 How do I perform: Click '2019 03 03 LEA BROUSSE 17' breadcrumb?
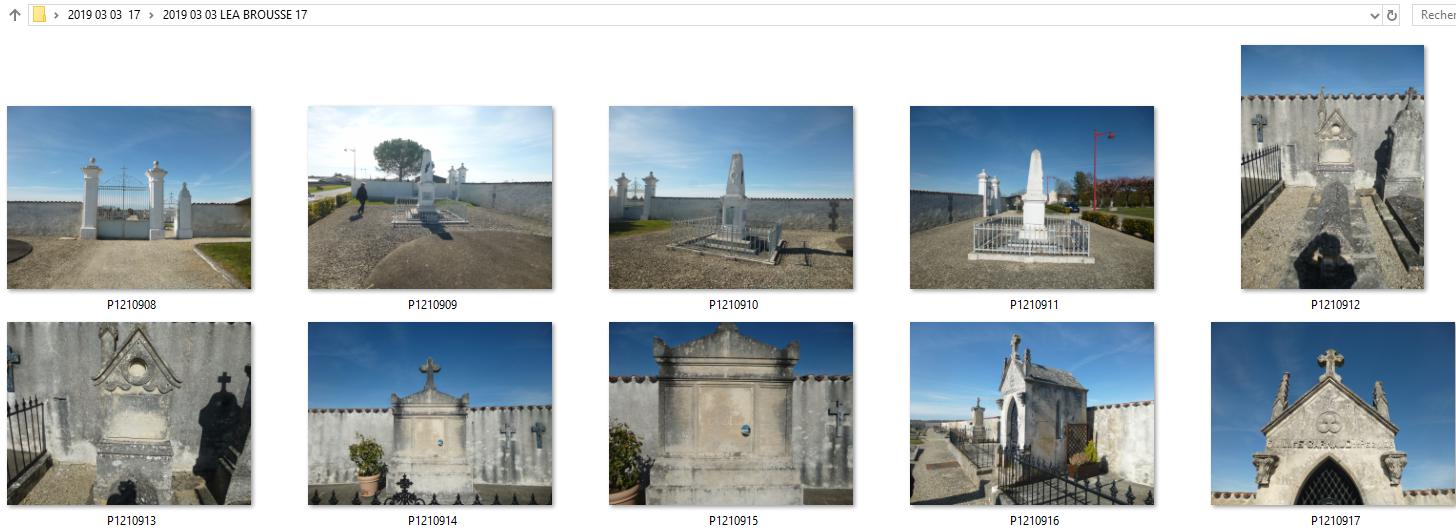pyautogui.click(x=235, y=15)
